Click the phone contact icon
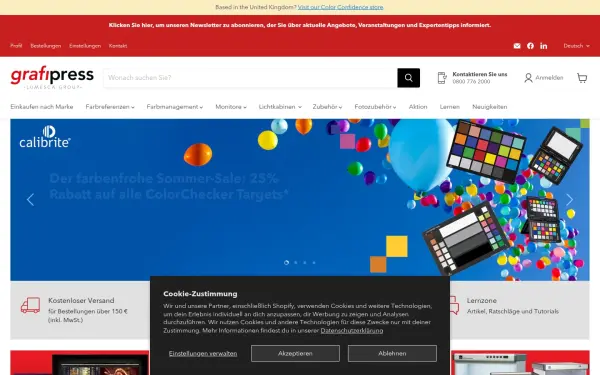Screen dimensions: 600x375 coord(442,78)
